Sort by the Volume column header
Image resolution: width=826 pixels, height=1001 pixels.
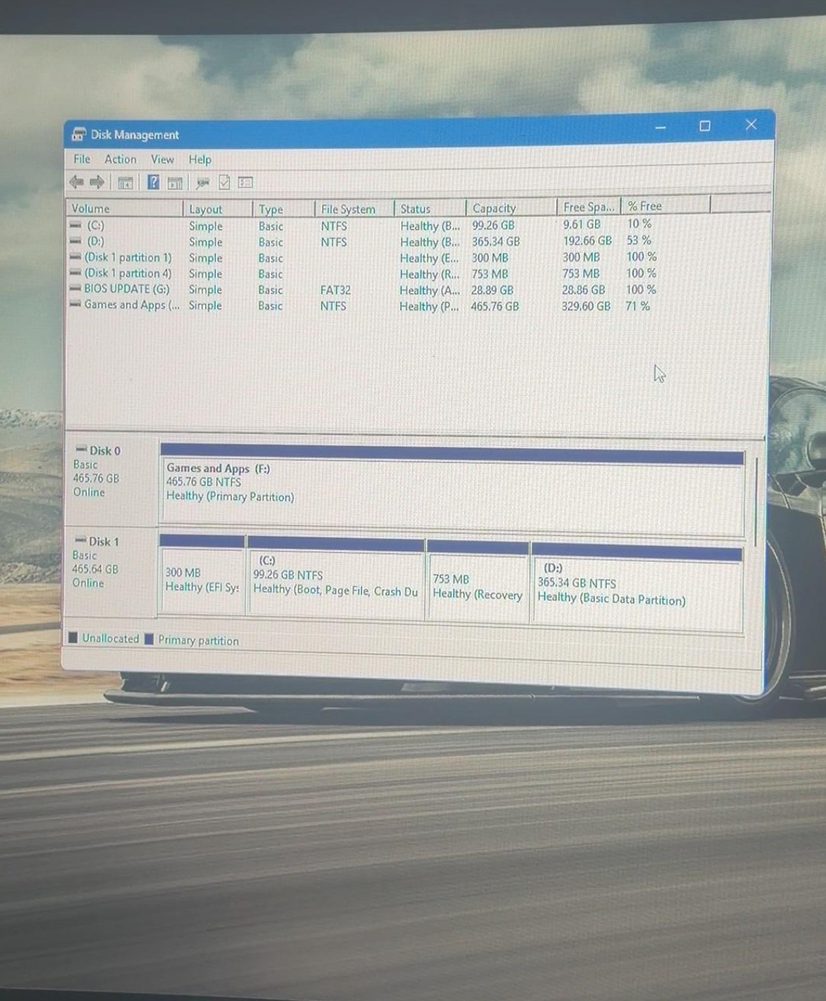click(124, 208)
